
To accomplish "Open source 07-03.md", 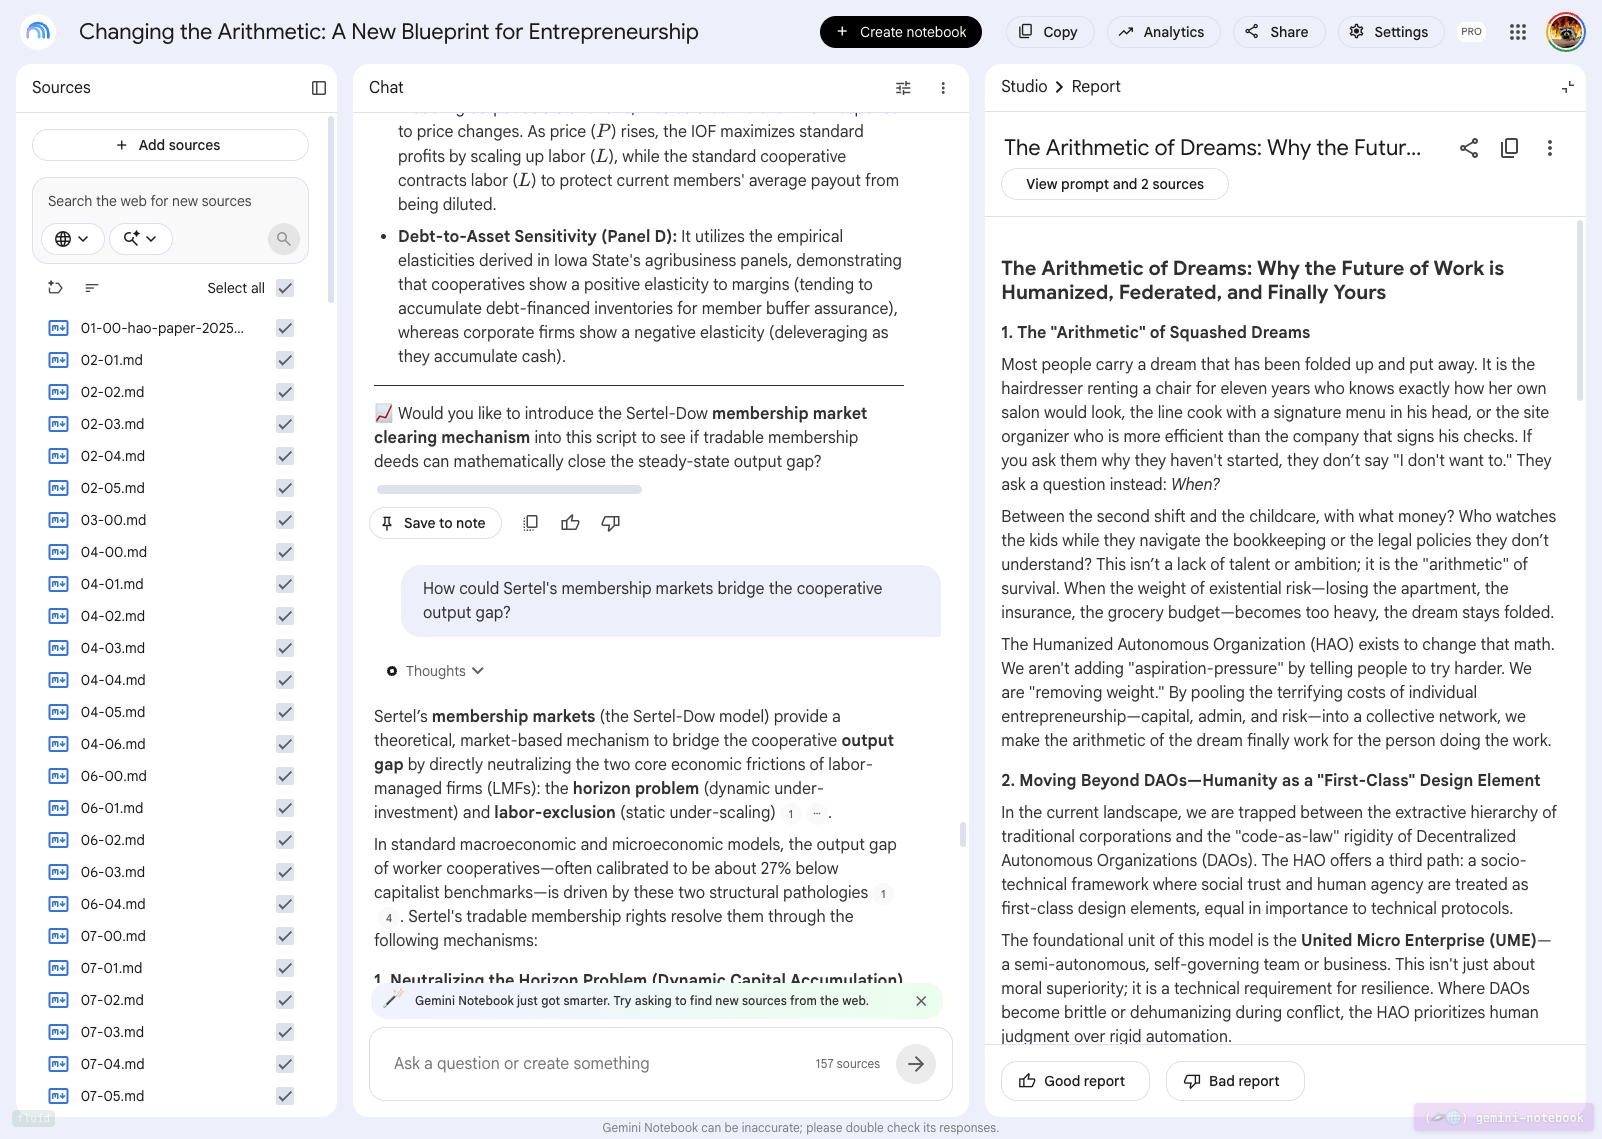I will click(112, 1032).
